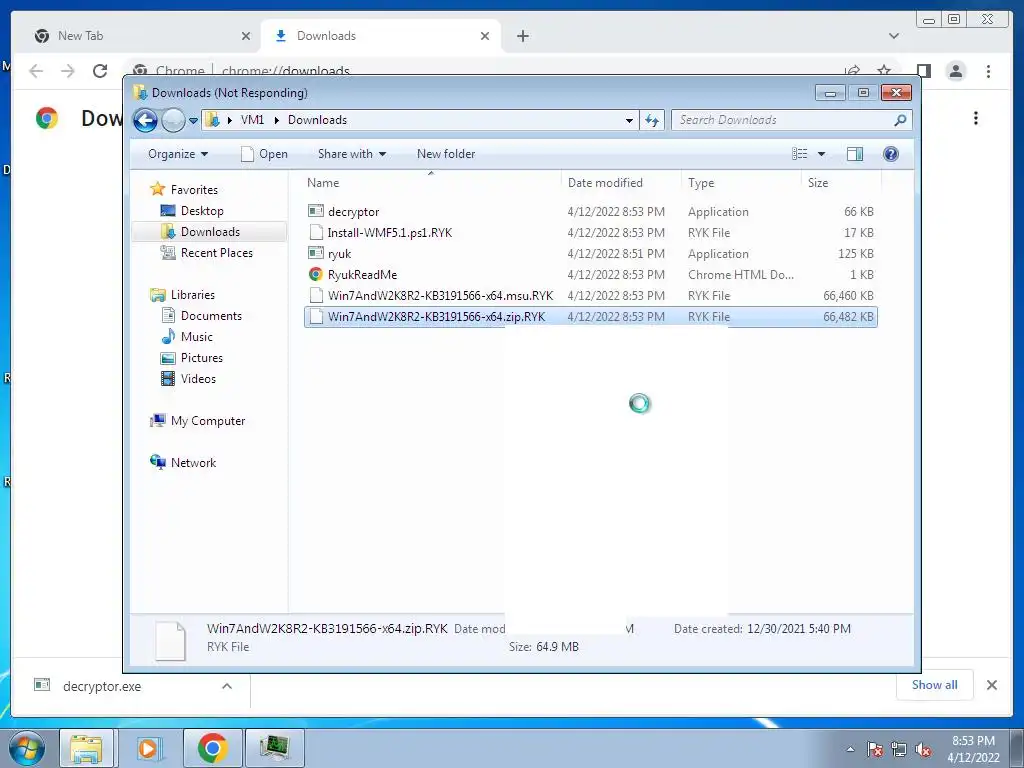The height and width of the screenshot is (768, 1024).
Task: Open the More view options arrow
Action: coord(822,154)
